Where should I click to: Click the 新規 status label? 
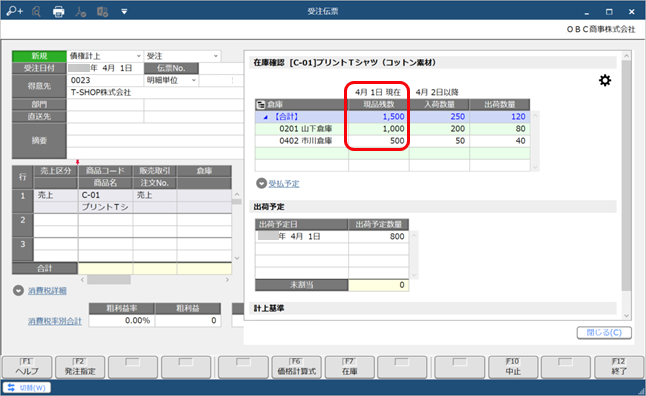click(39, 56)
